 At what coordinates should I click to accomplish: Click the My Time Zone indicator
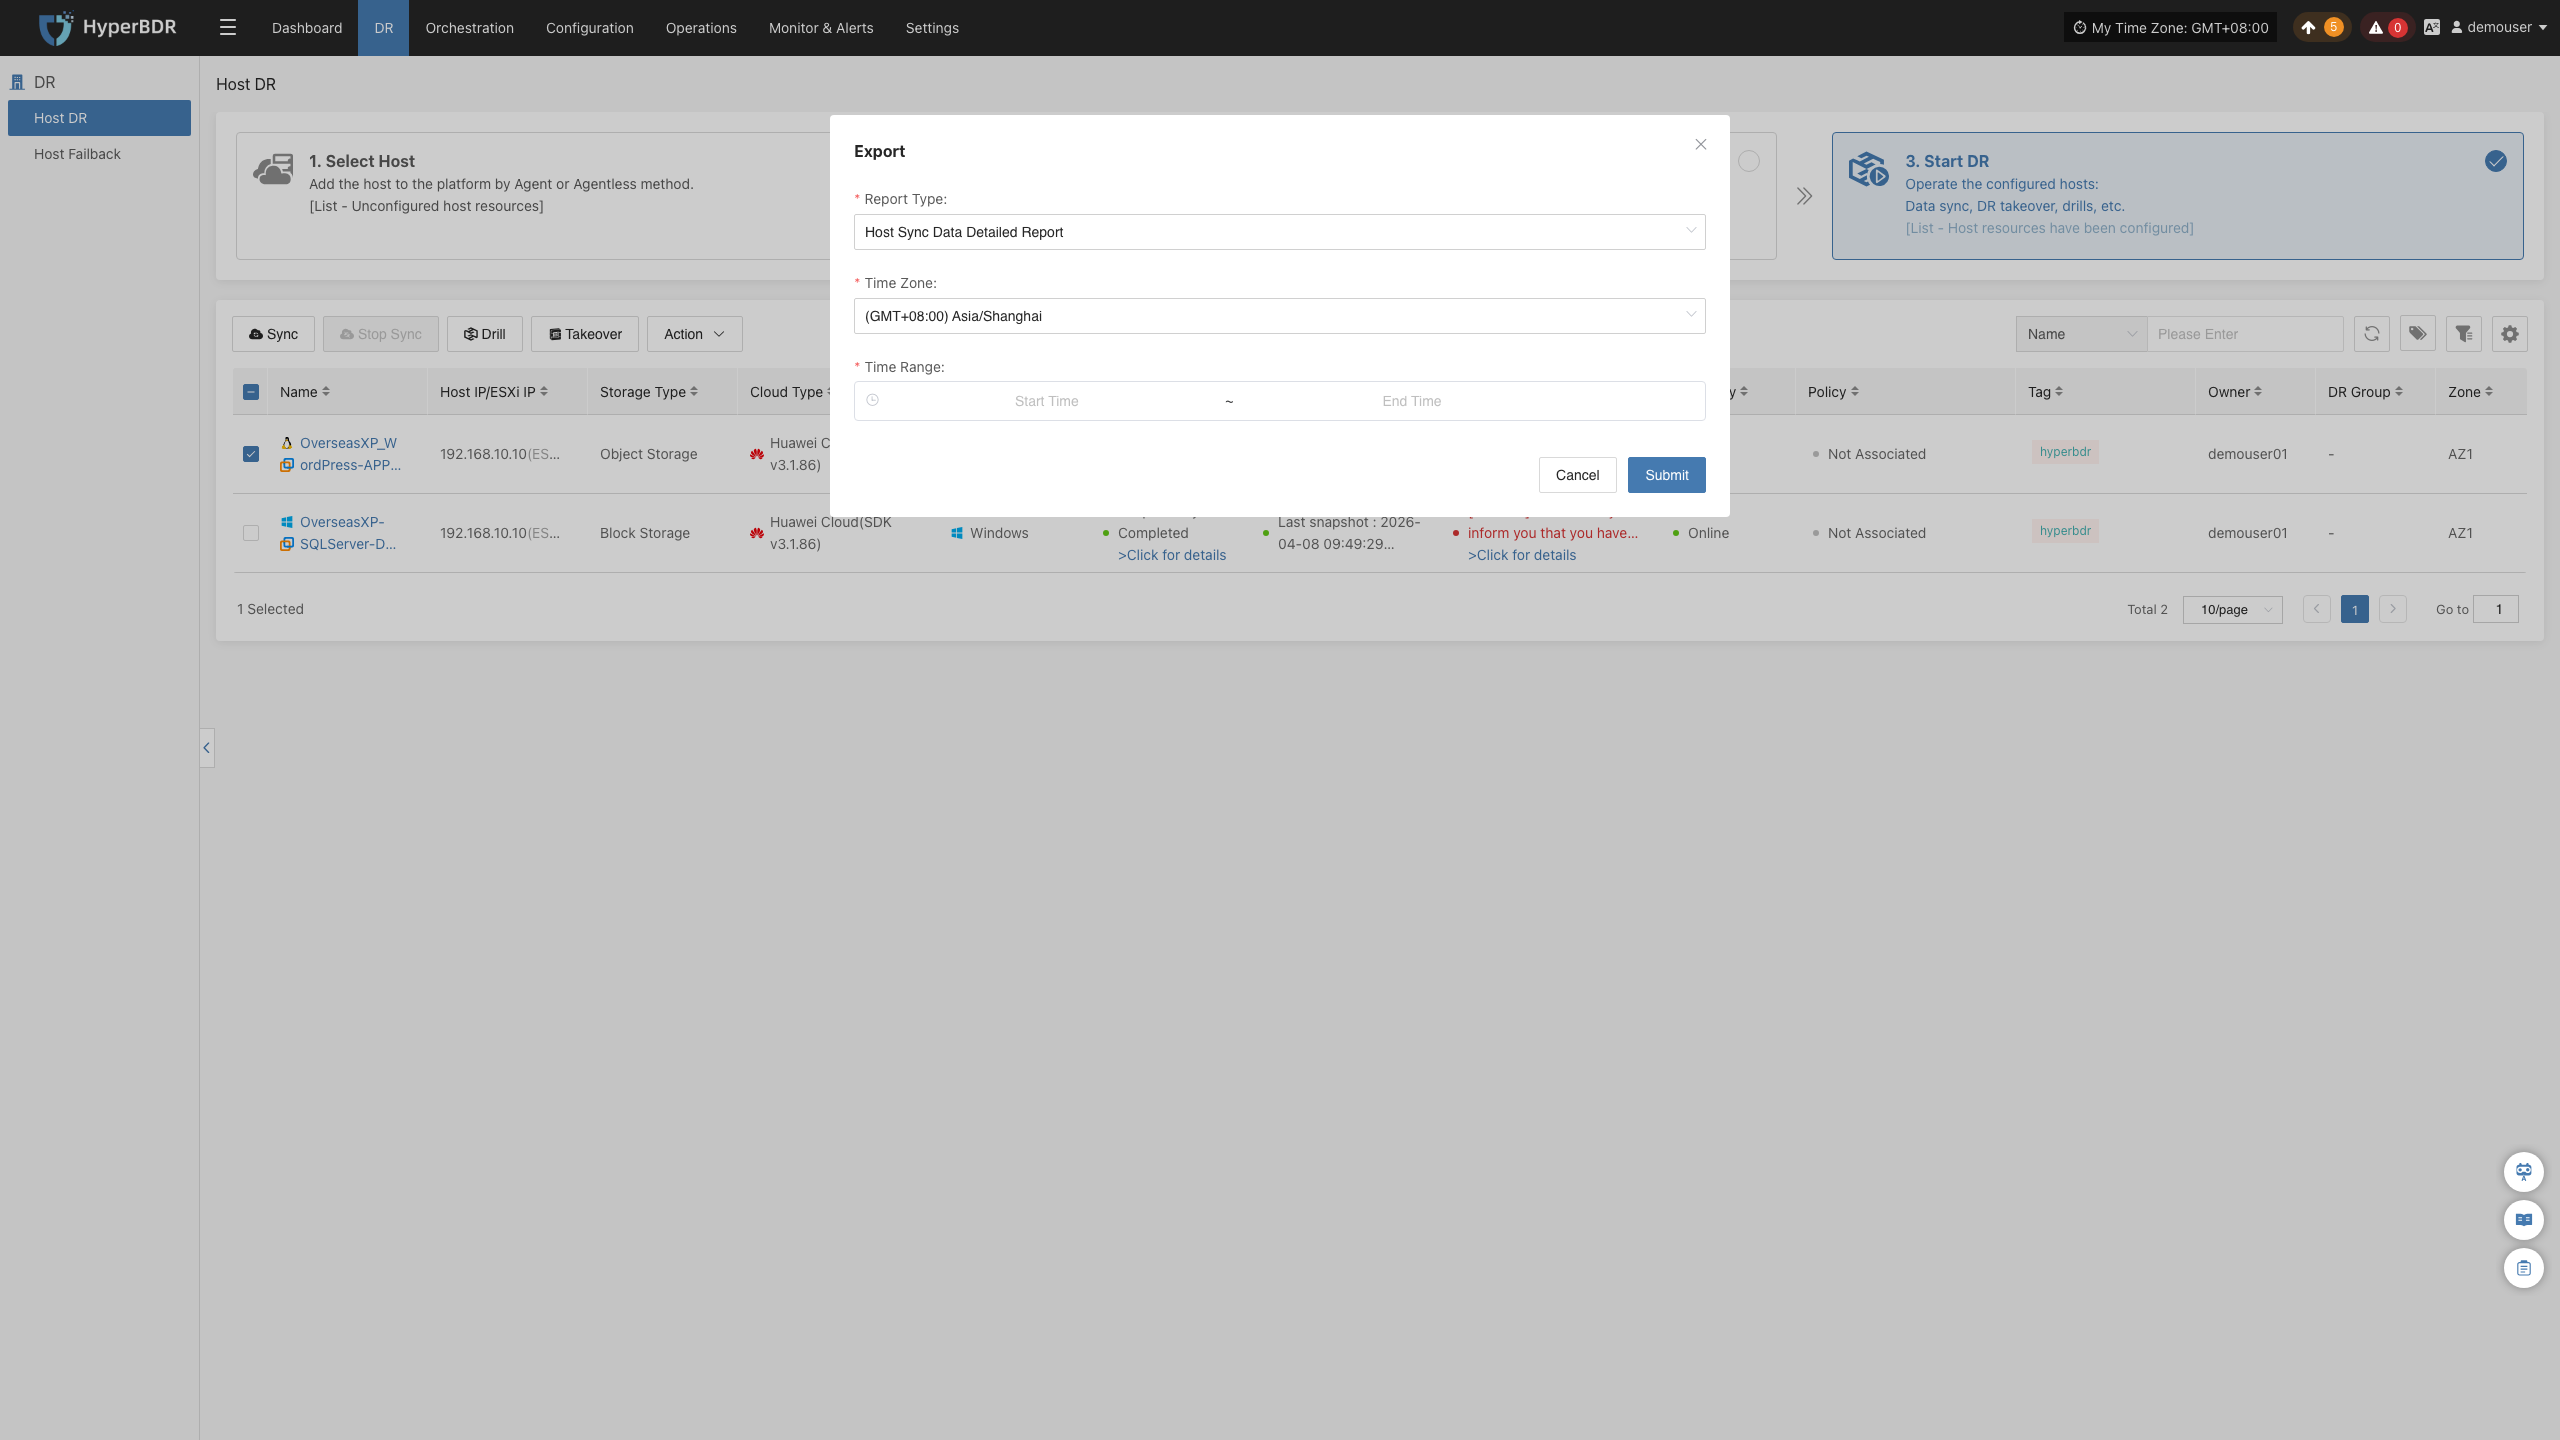pos(2170,28)
